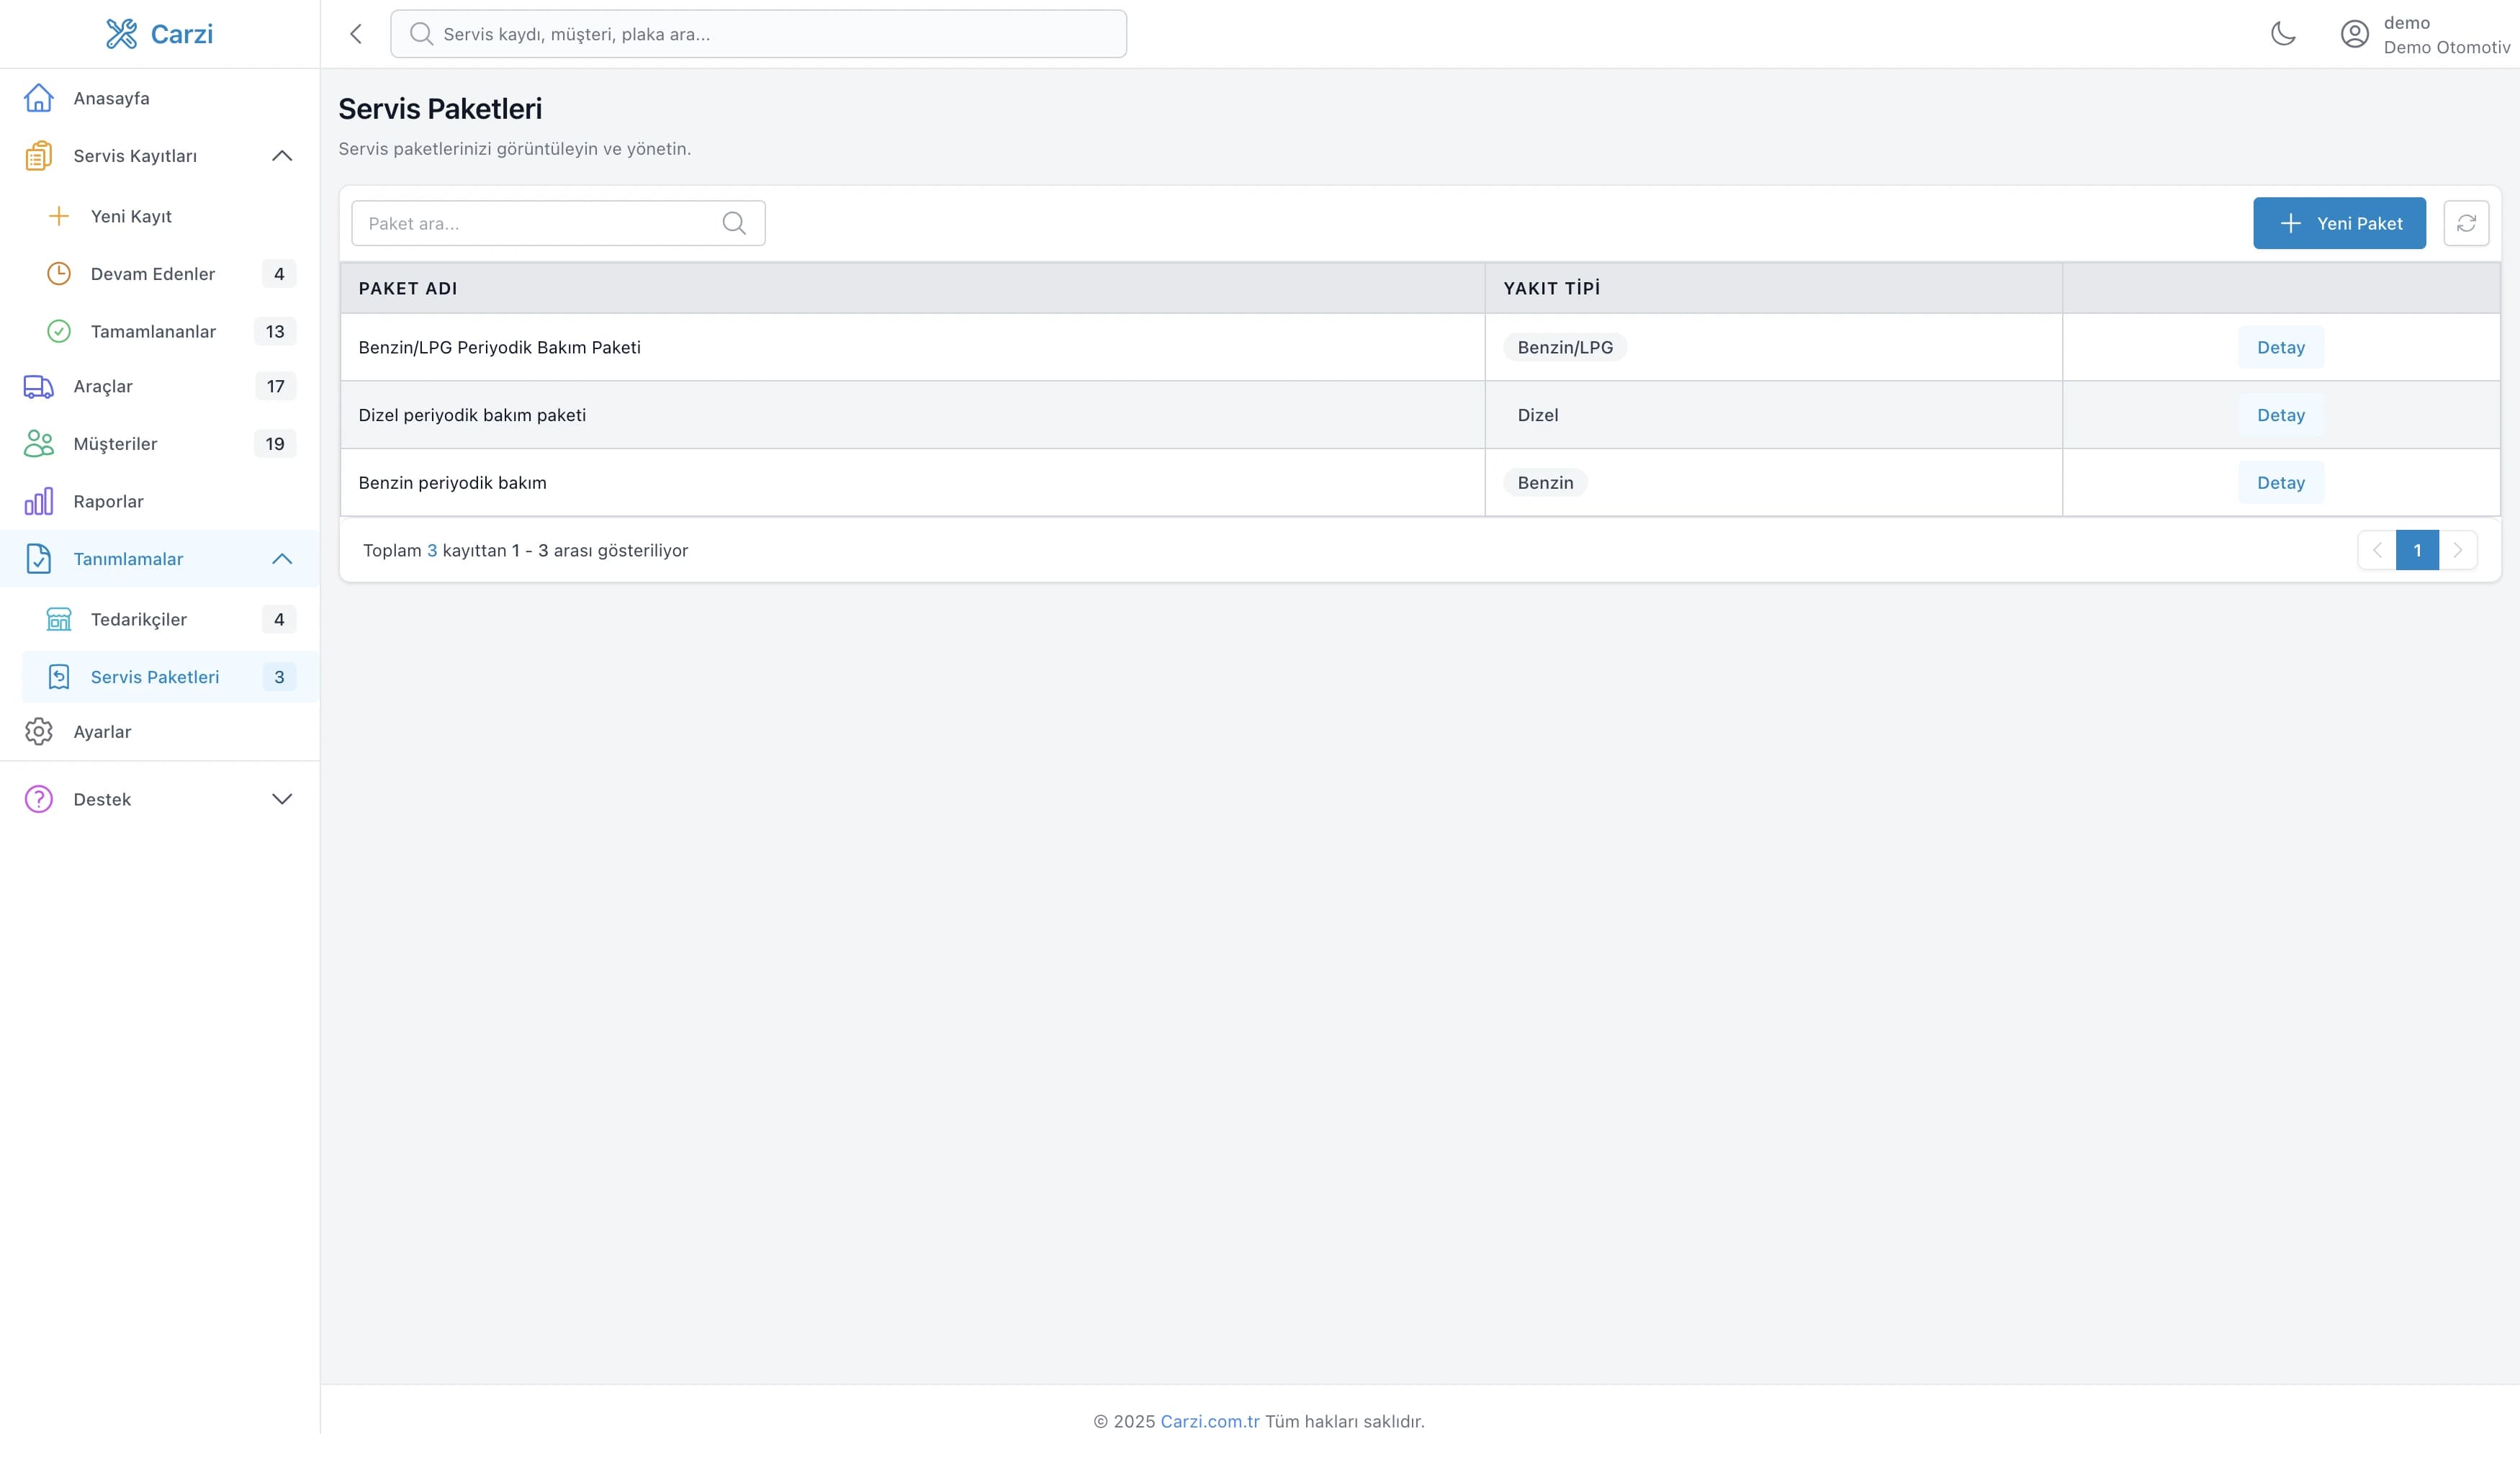Click the checkmark icon for Tamamlananlar
2520x1457 pixels.
coord(59,331)
